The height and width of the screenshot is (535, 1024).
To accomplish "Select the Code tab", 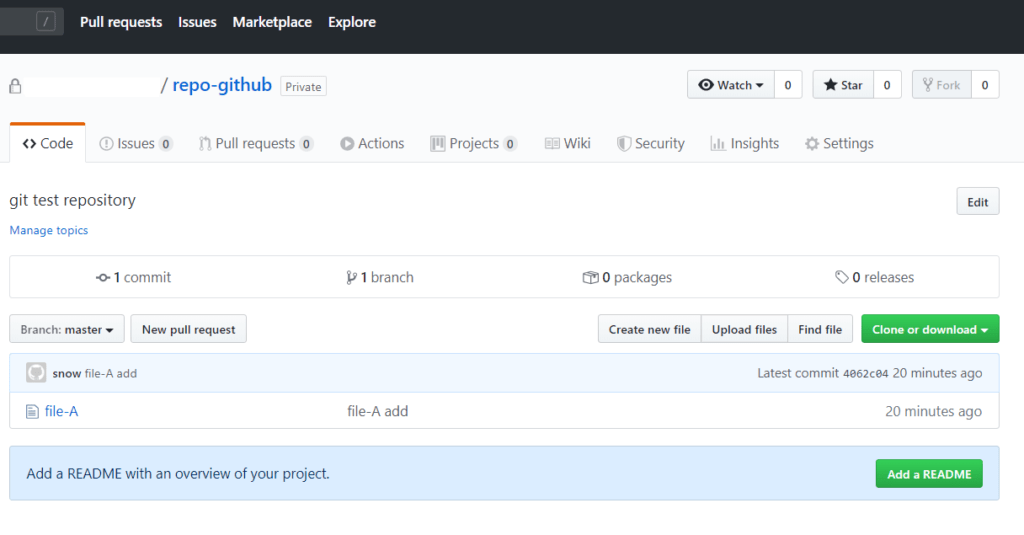I will coord(48,143).
